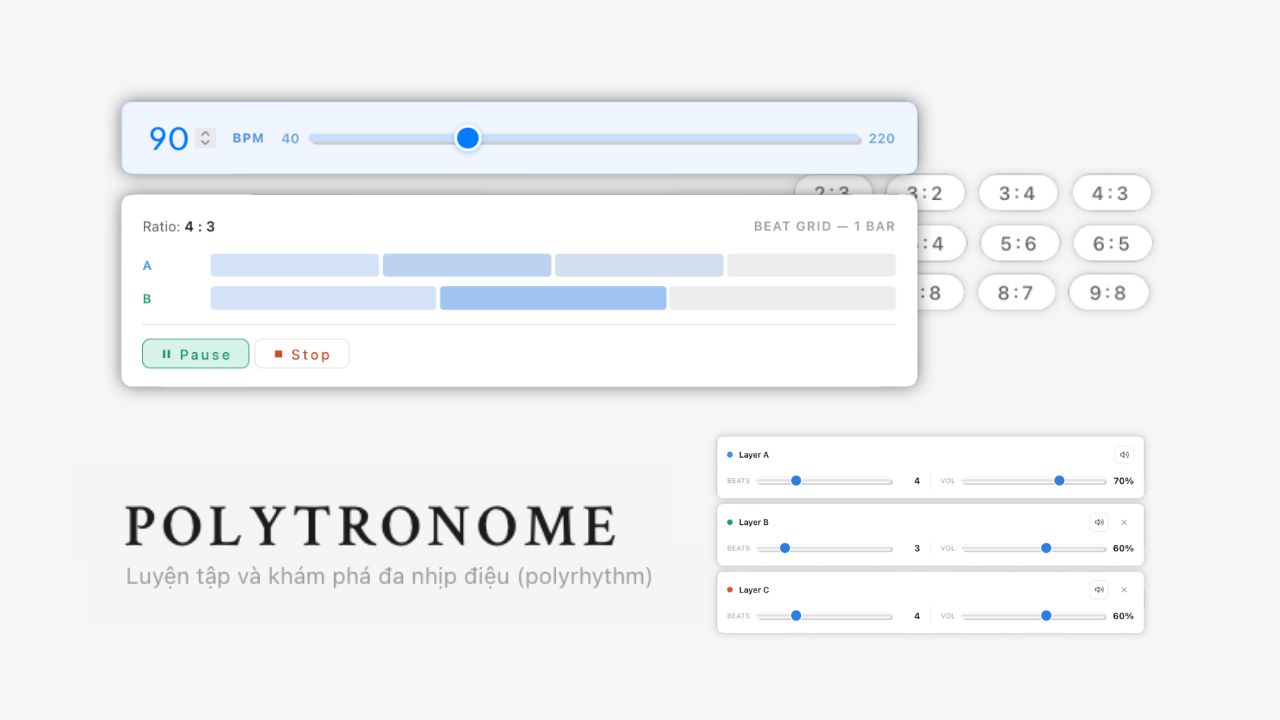Remove Layer B using its X icon
This screenshot has width=1280, height=720.
[x=1124, y=522]
